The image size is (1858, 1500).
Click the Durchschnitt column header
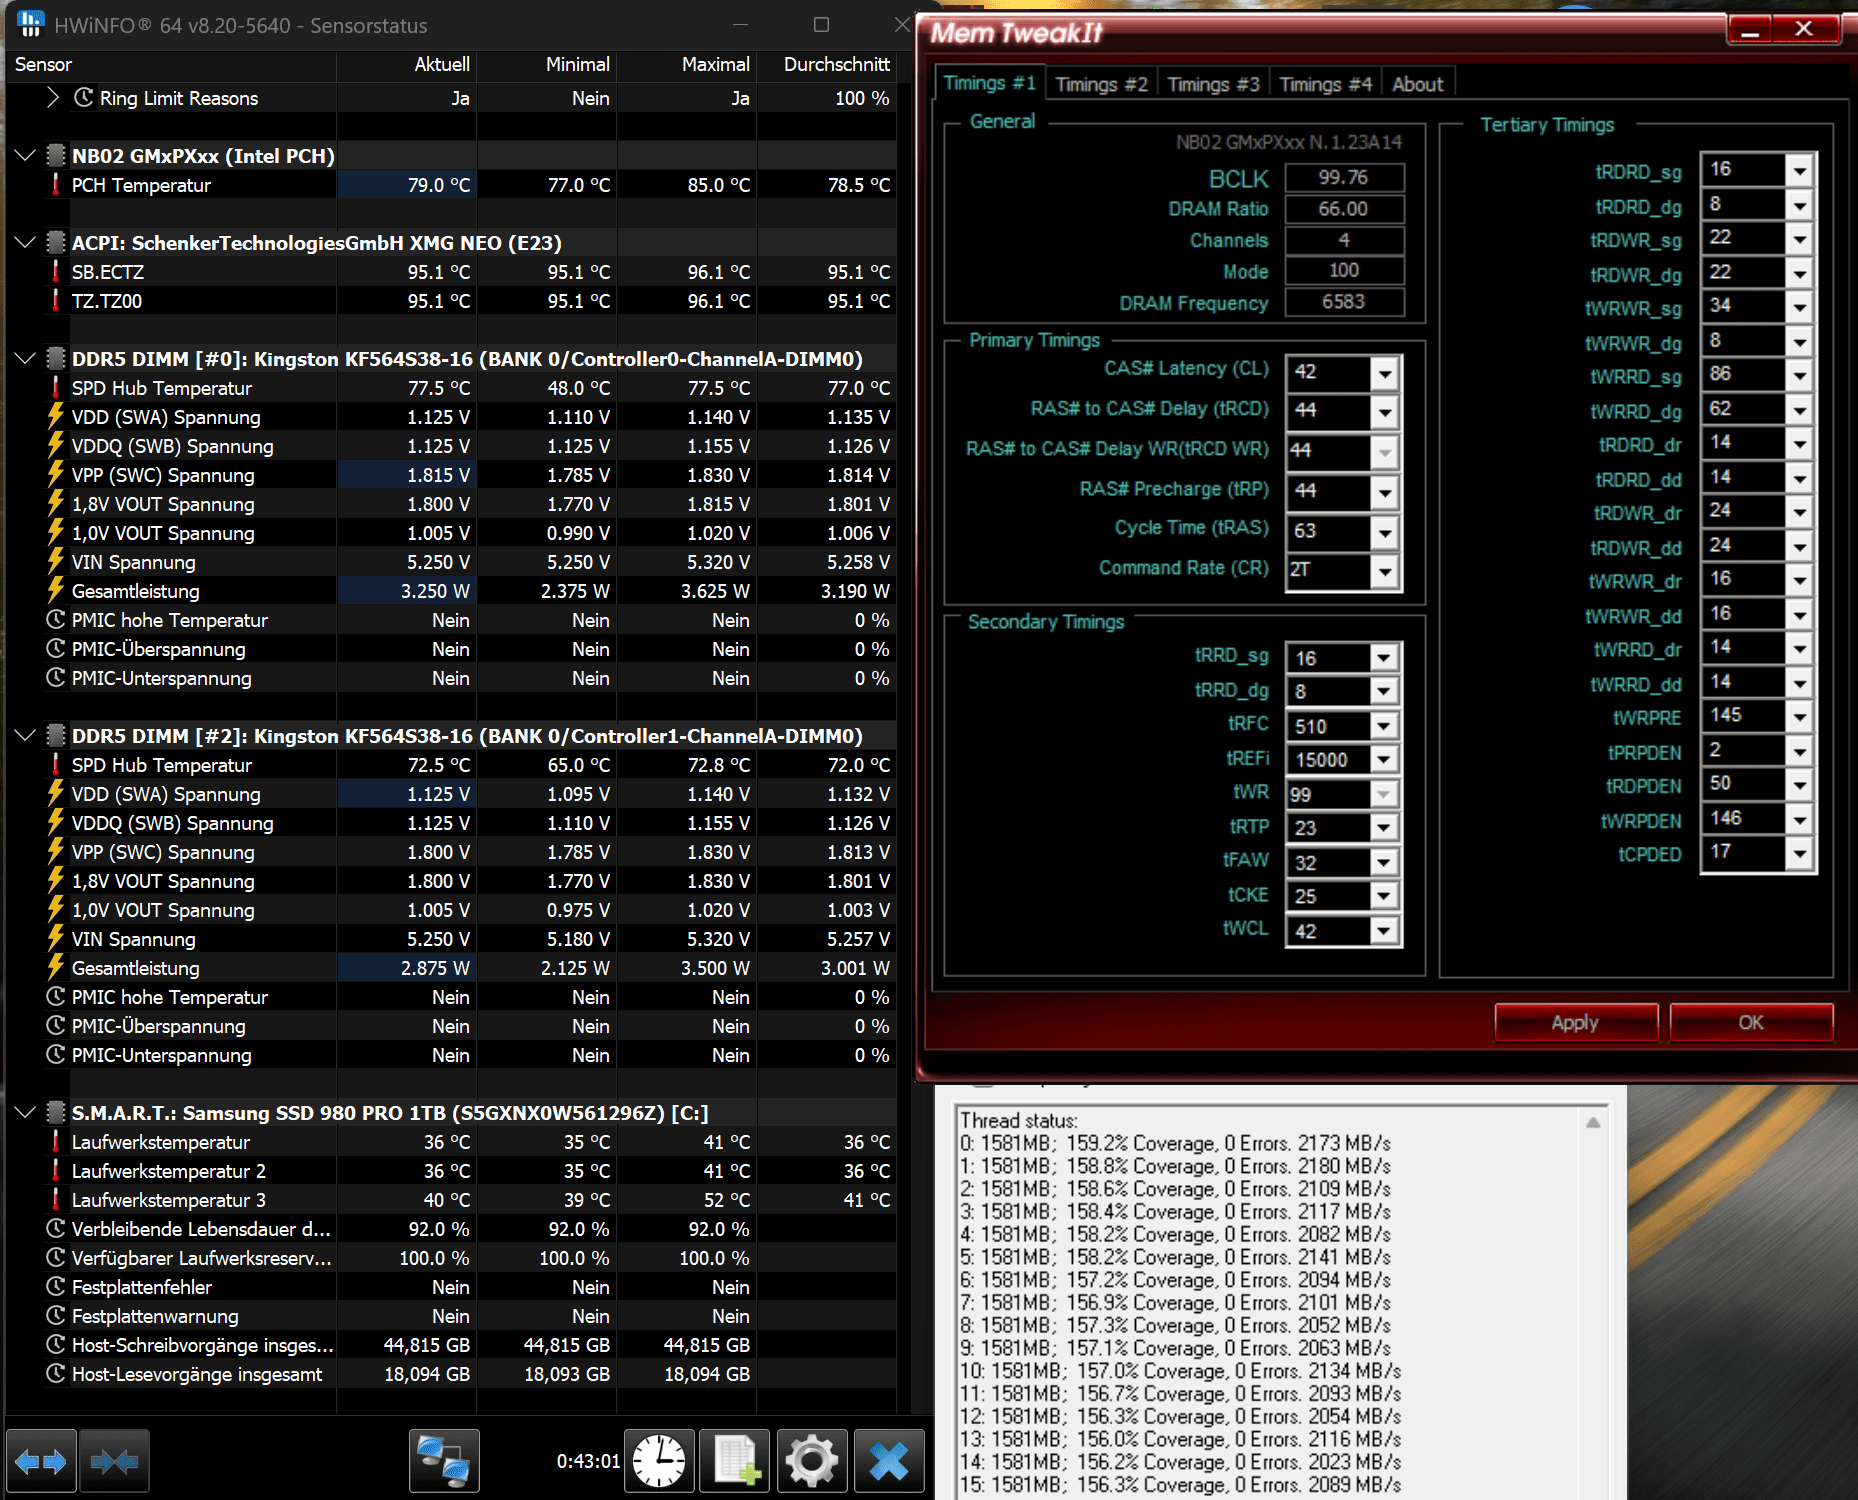pyautogui.click(x=827, y=64)
